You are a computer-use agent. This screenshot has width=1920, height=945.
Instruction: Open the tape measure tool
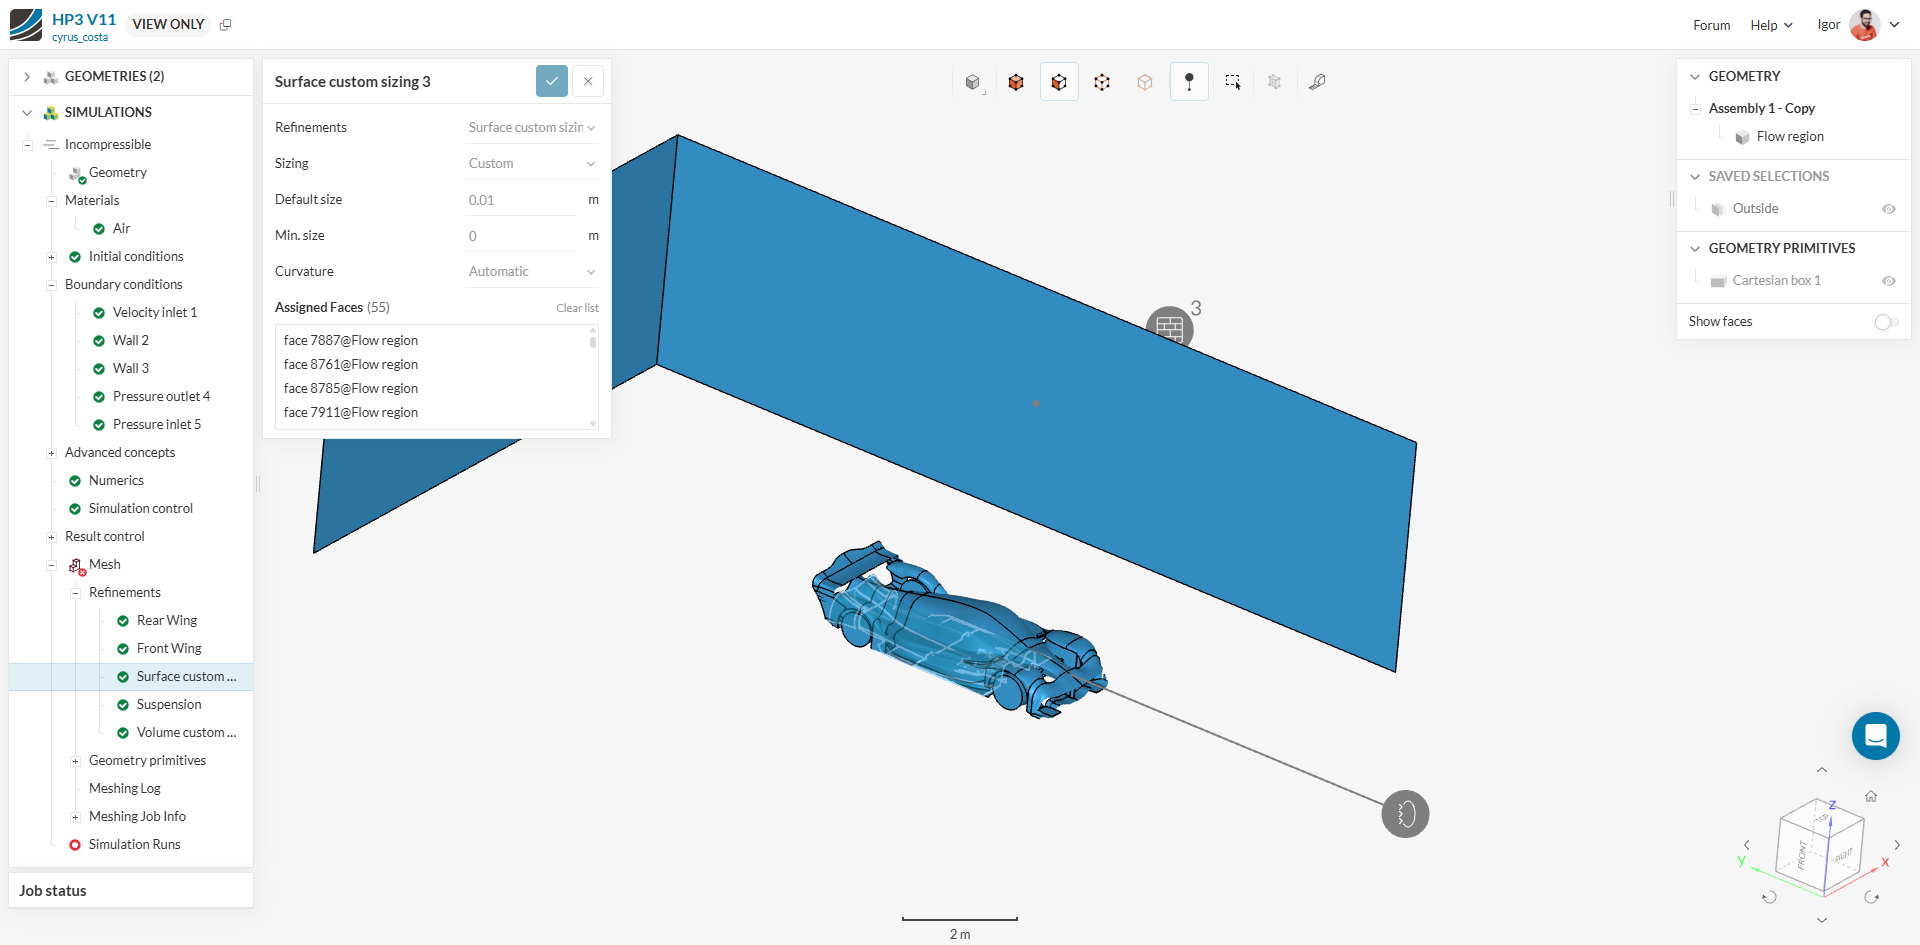click(1317, 82)
